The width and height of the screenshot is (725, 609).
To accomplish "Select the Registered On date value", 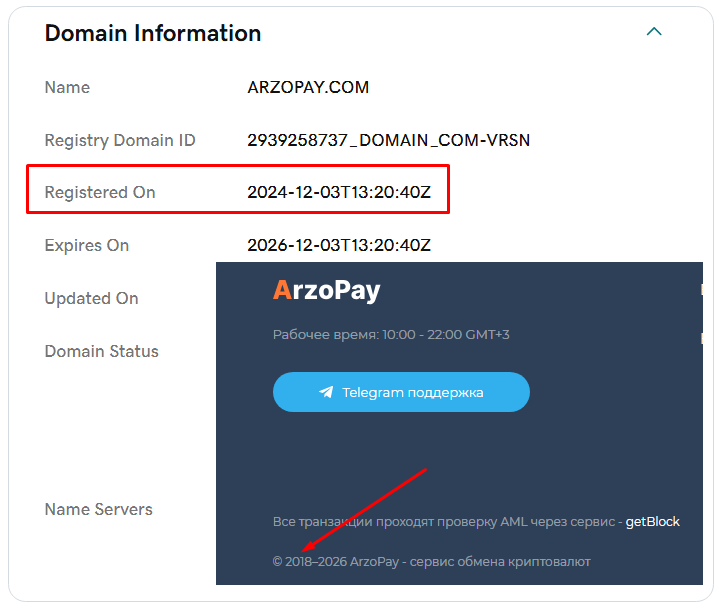I will tap(339, 192).
